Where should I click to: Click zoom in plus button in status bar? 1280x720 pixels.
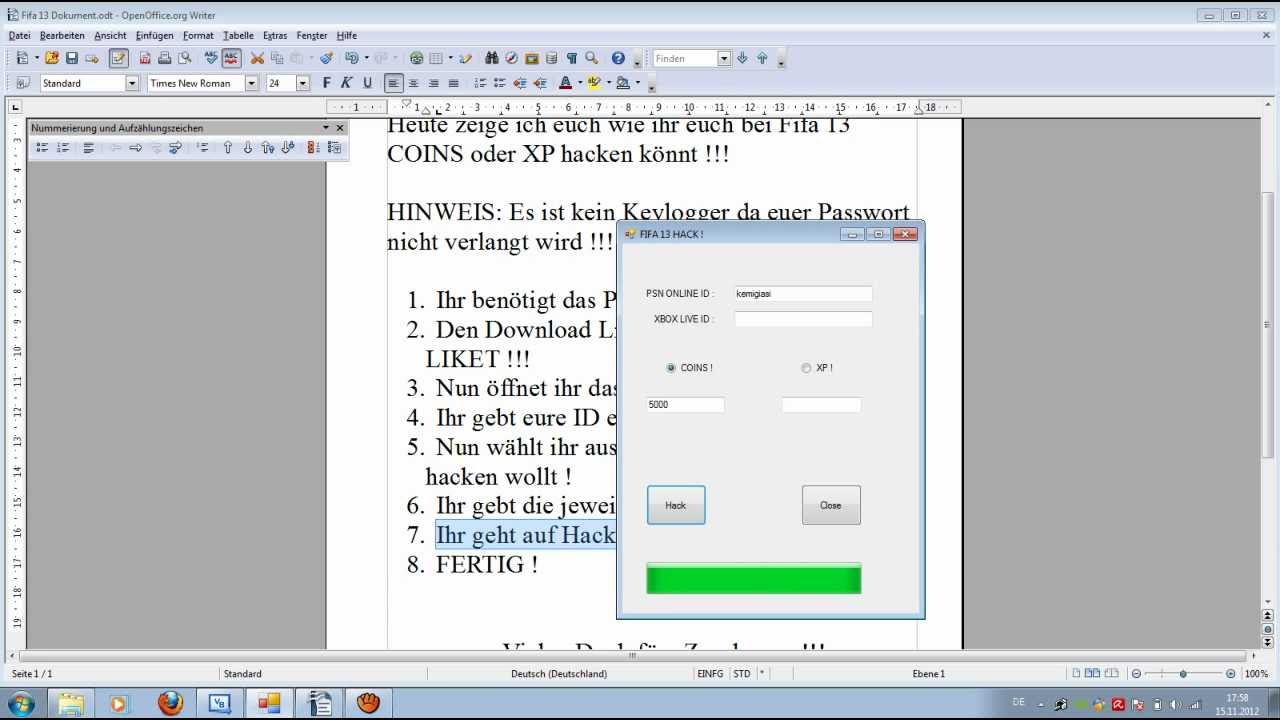tap(1231, 674)
